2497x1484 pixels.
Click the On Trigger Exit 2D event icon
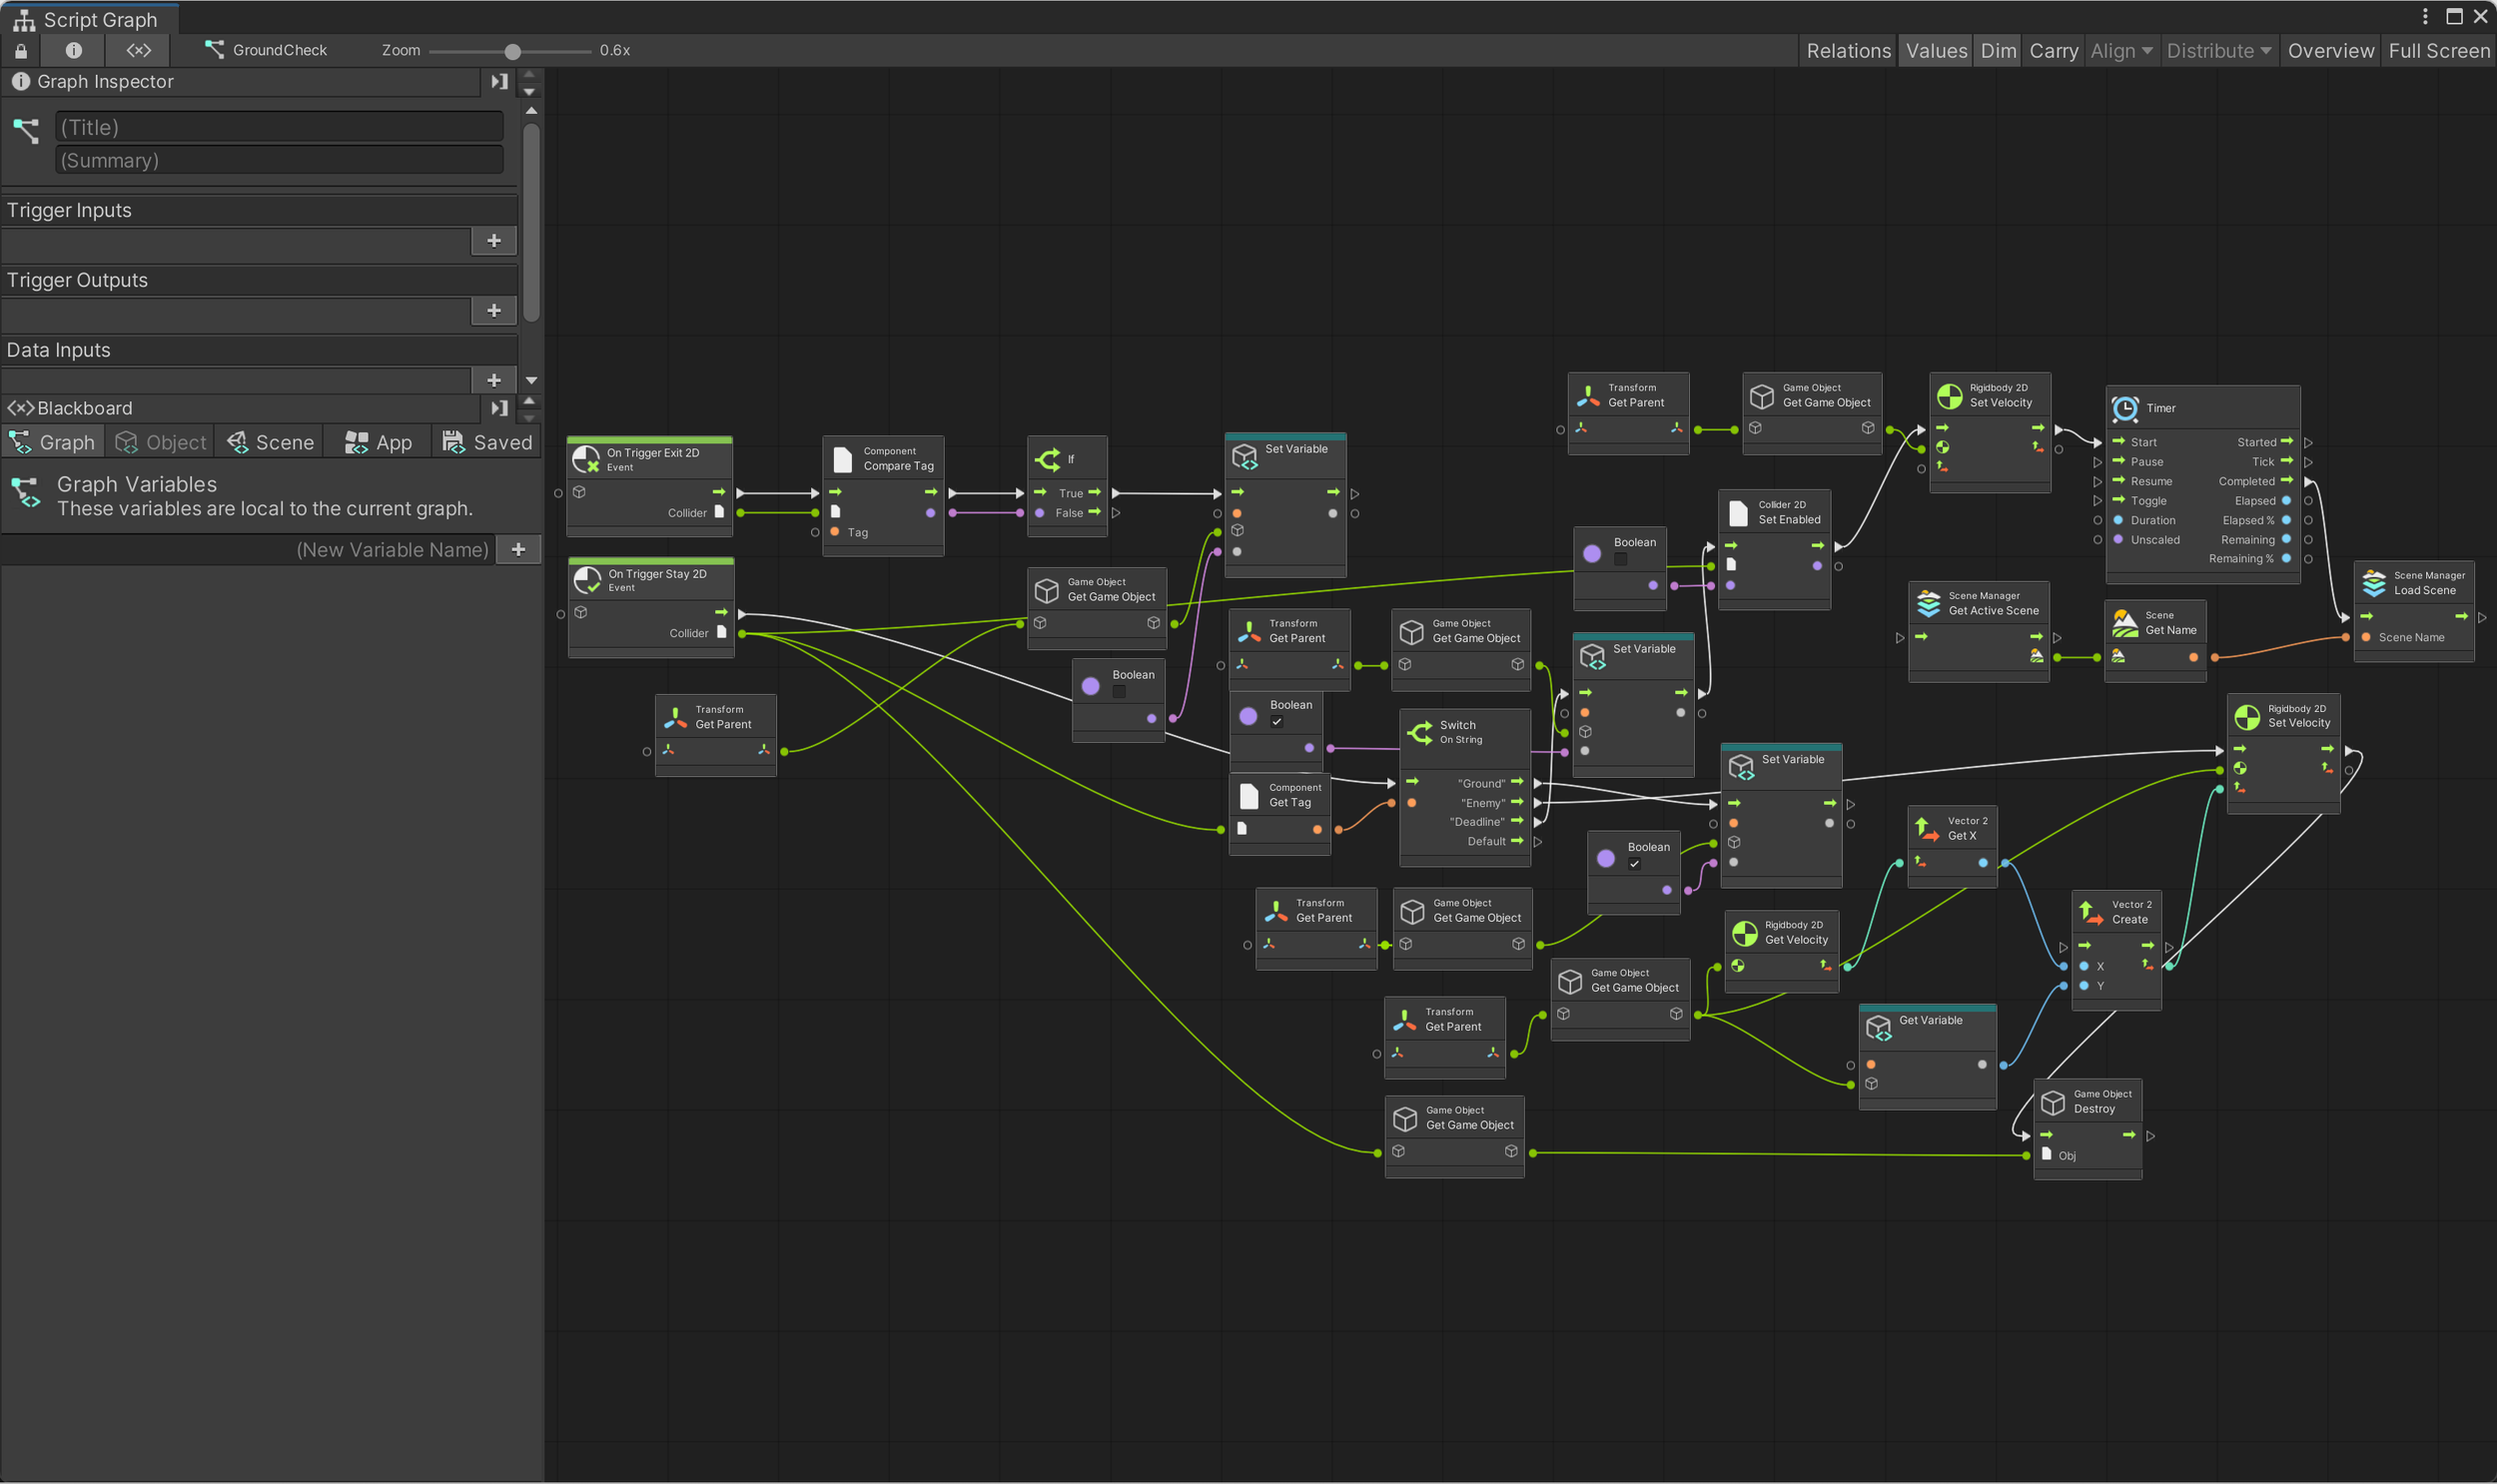click(x=586, y=460)
